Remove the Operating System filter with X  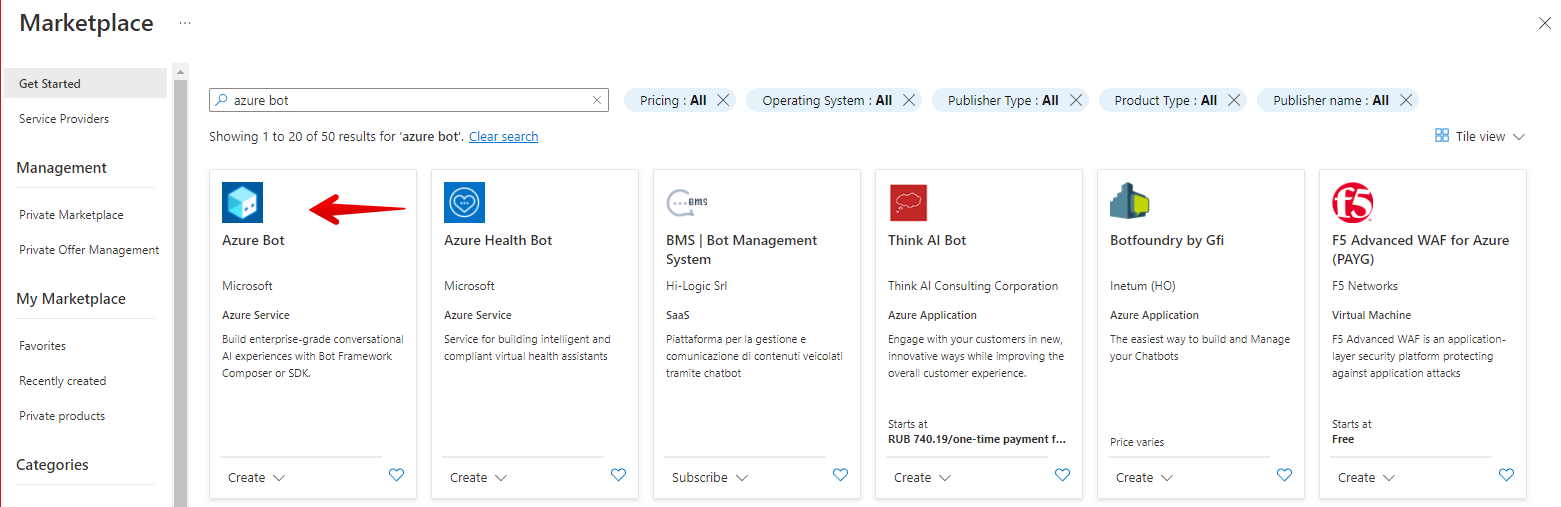point(909,100)
